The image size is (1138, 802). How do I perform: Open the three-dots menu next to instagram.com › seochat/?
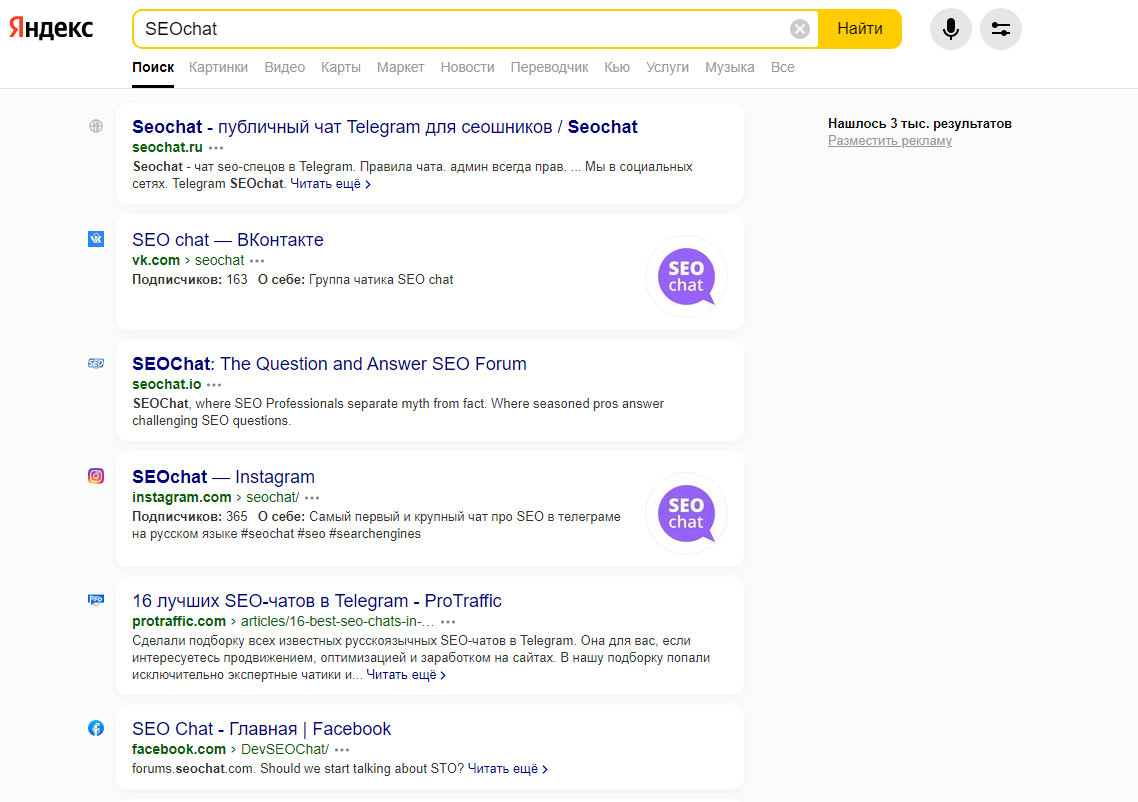pos(312,499)
